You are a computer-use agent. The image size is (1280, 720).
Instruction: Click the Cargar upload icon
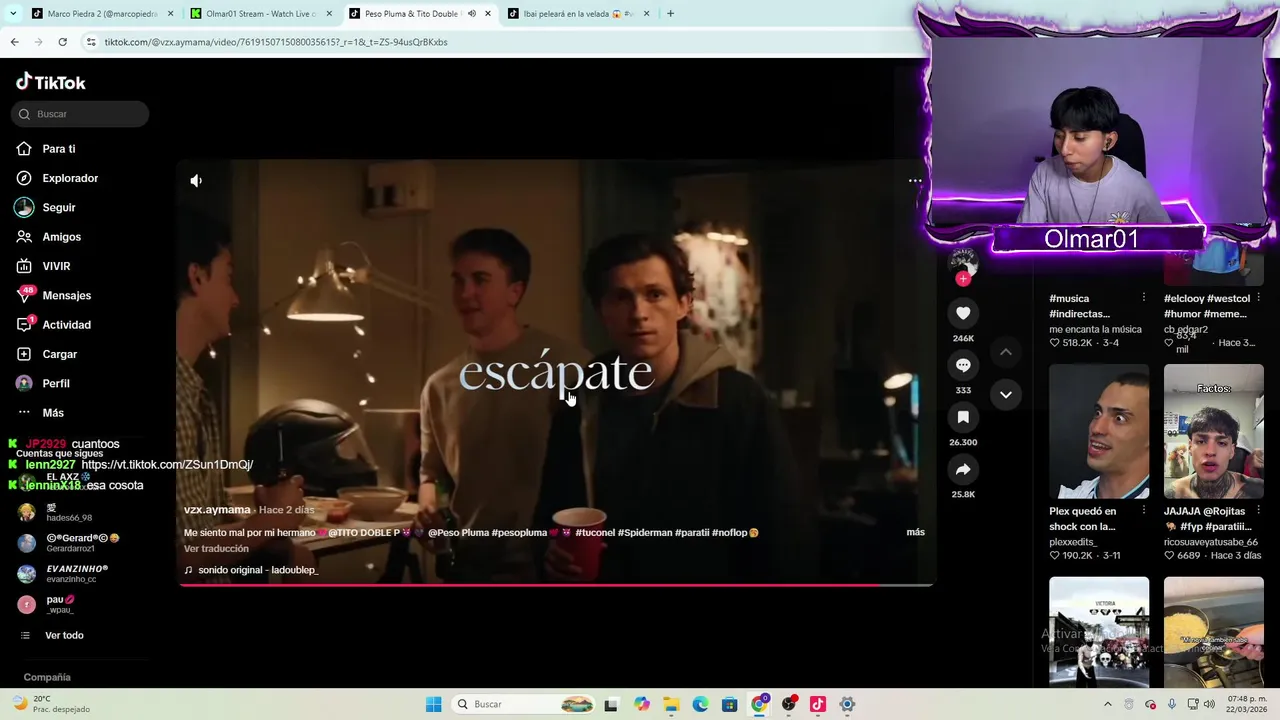pos(24,354)
